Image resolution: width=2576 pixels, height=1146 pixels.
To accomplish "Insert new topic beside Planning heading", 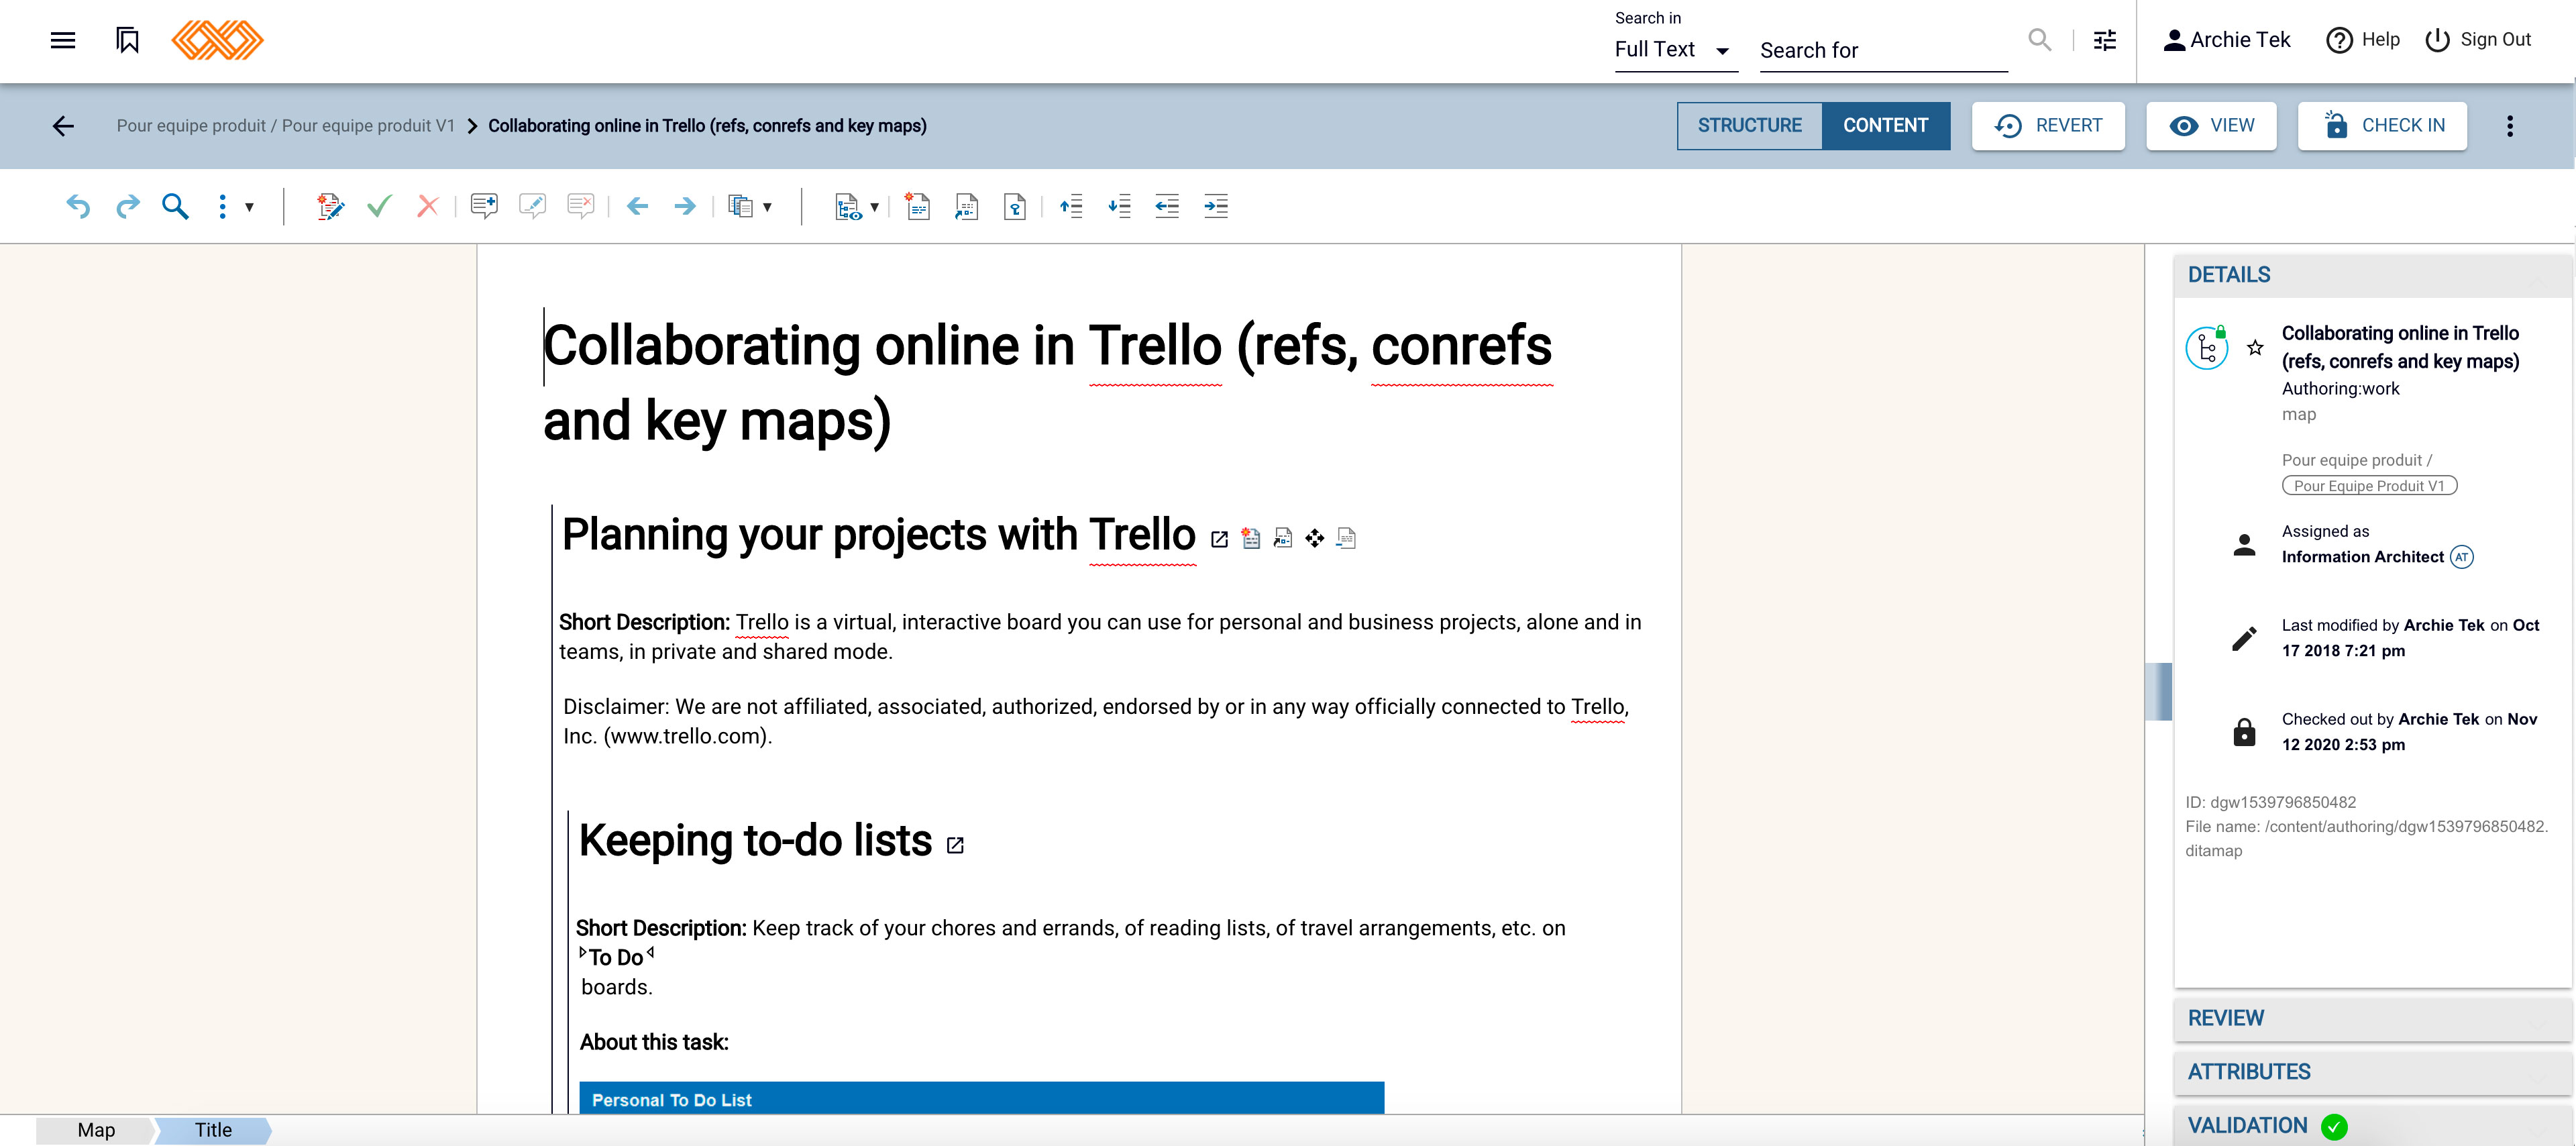I will point(1251,538).
